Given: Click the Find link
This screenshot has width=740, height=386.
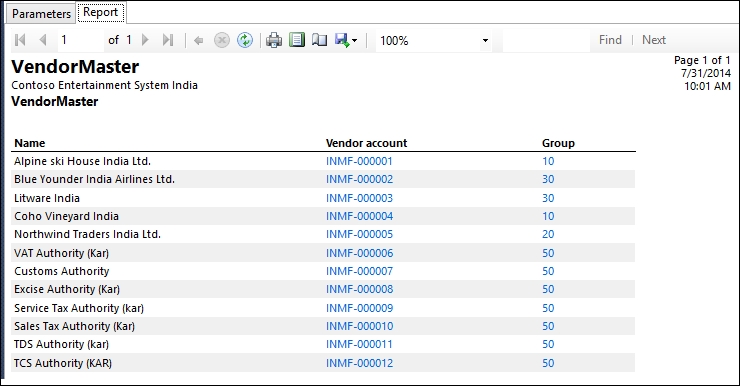Looking at the screenshot, I should tap(610, 40).
